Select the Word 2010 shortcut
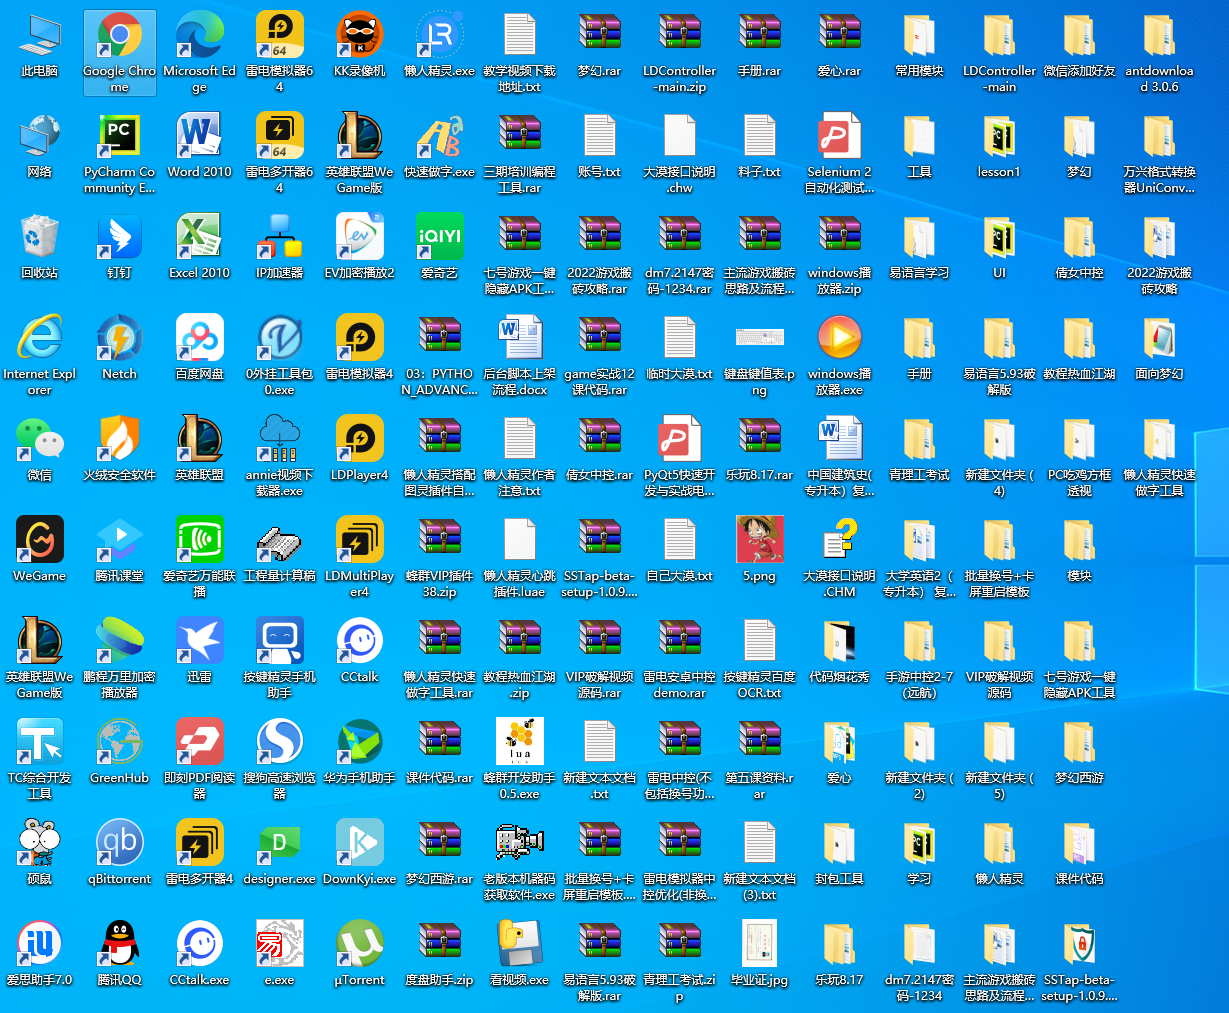Viewport: 1229px width, 1013px height. (200, 147)
